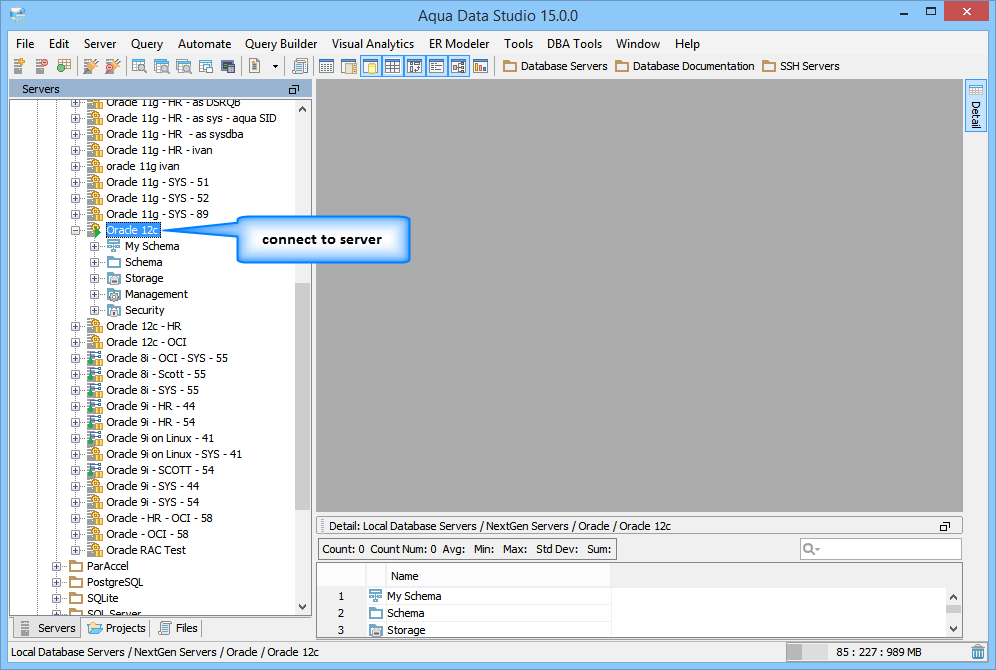Switch to the Projects tab

(117, 628)
